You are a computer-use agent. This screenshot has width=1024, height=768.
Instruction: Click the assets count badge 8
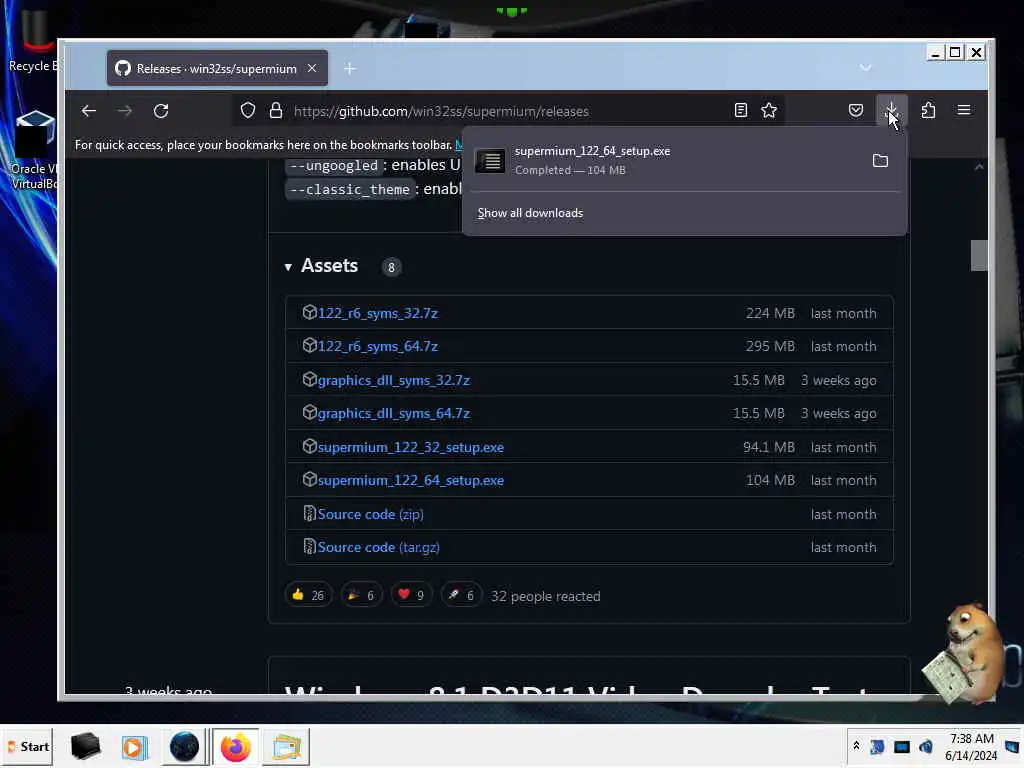point(391,267)
